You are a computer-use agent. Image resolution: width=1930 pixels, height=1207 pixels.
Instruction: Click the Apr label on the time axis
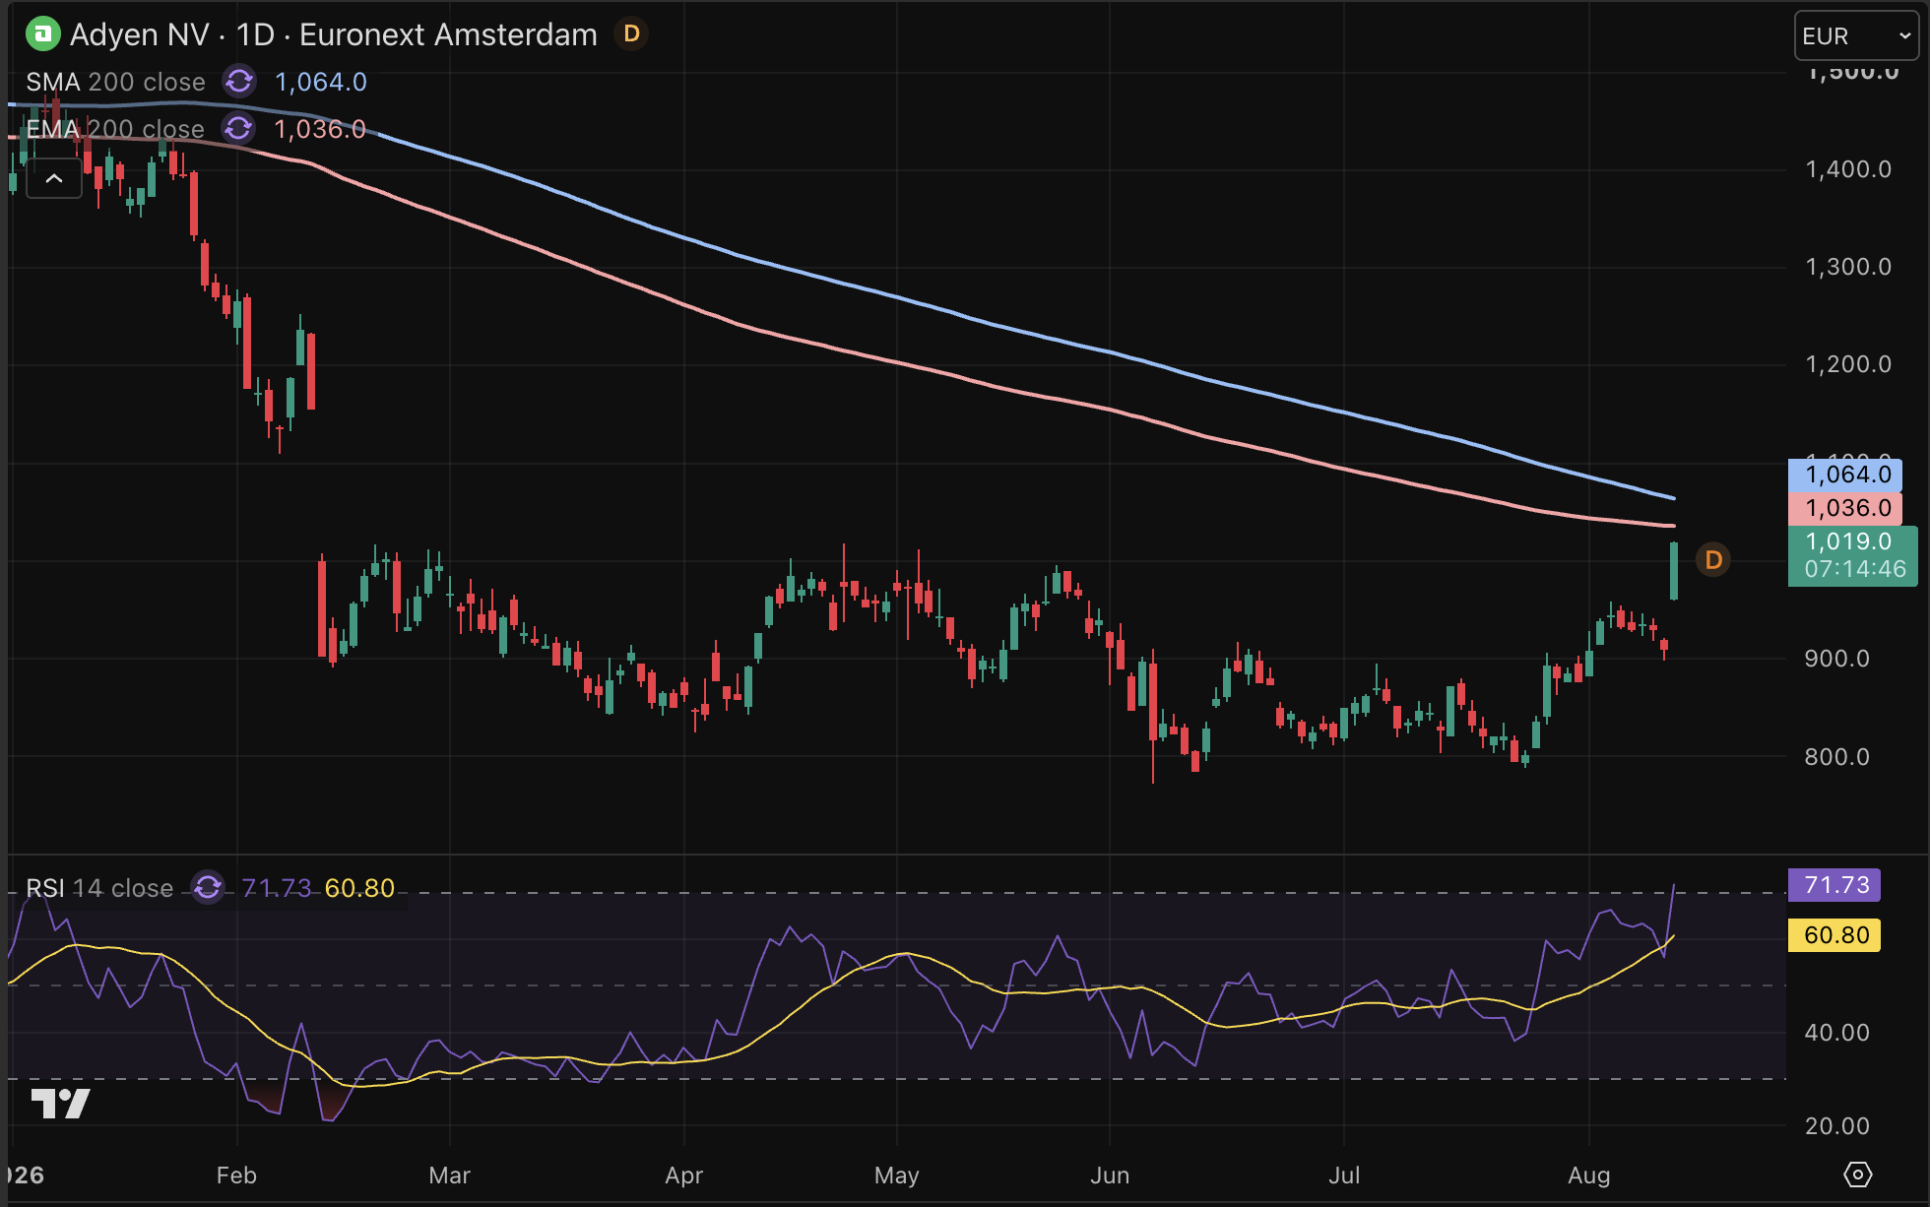(684, 1175)
